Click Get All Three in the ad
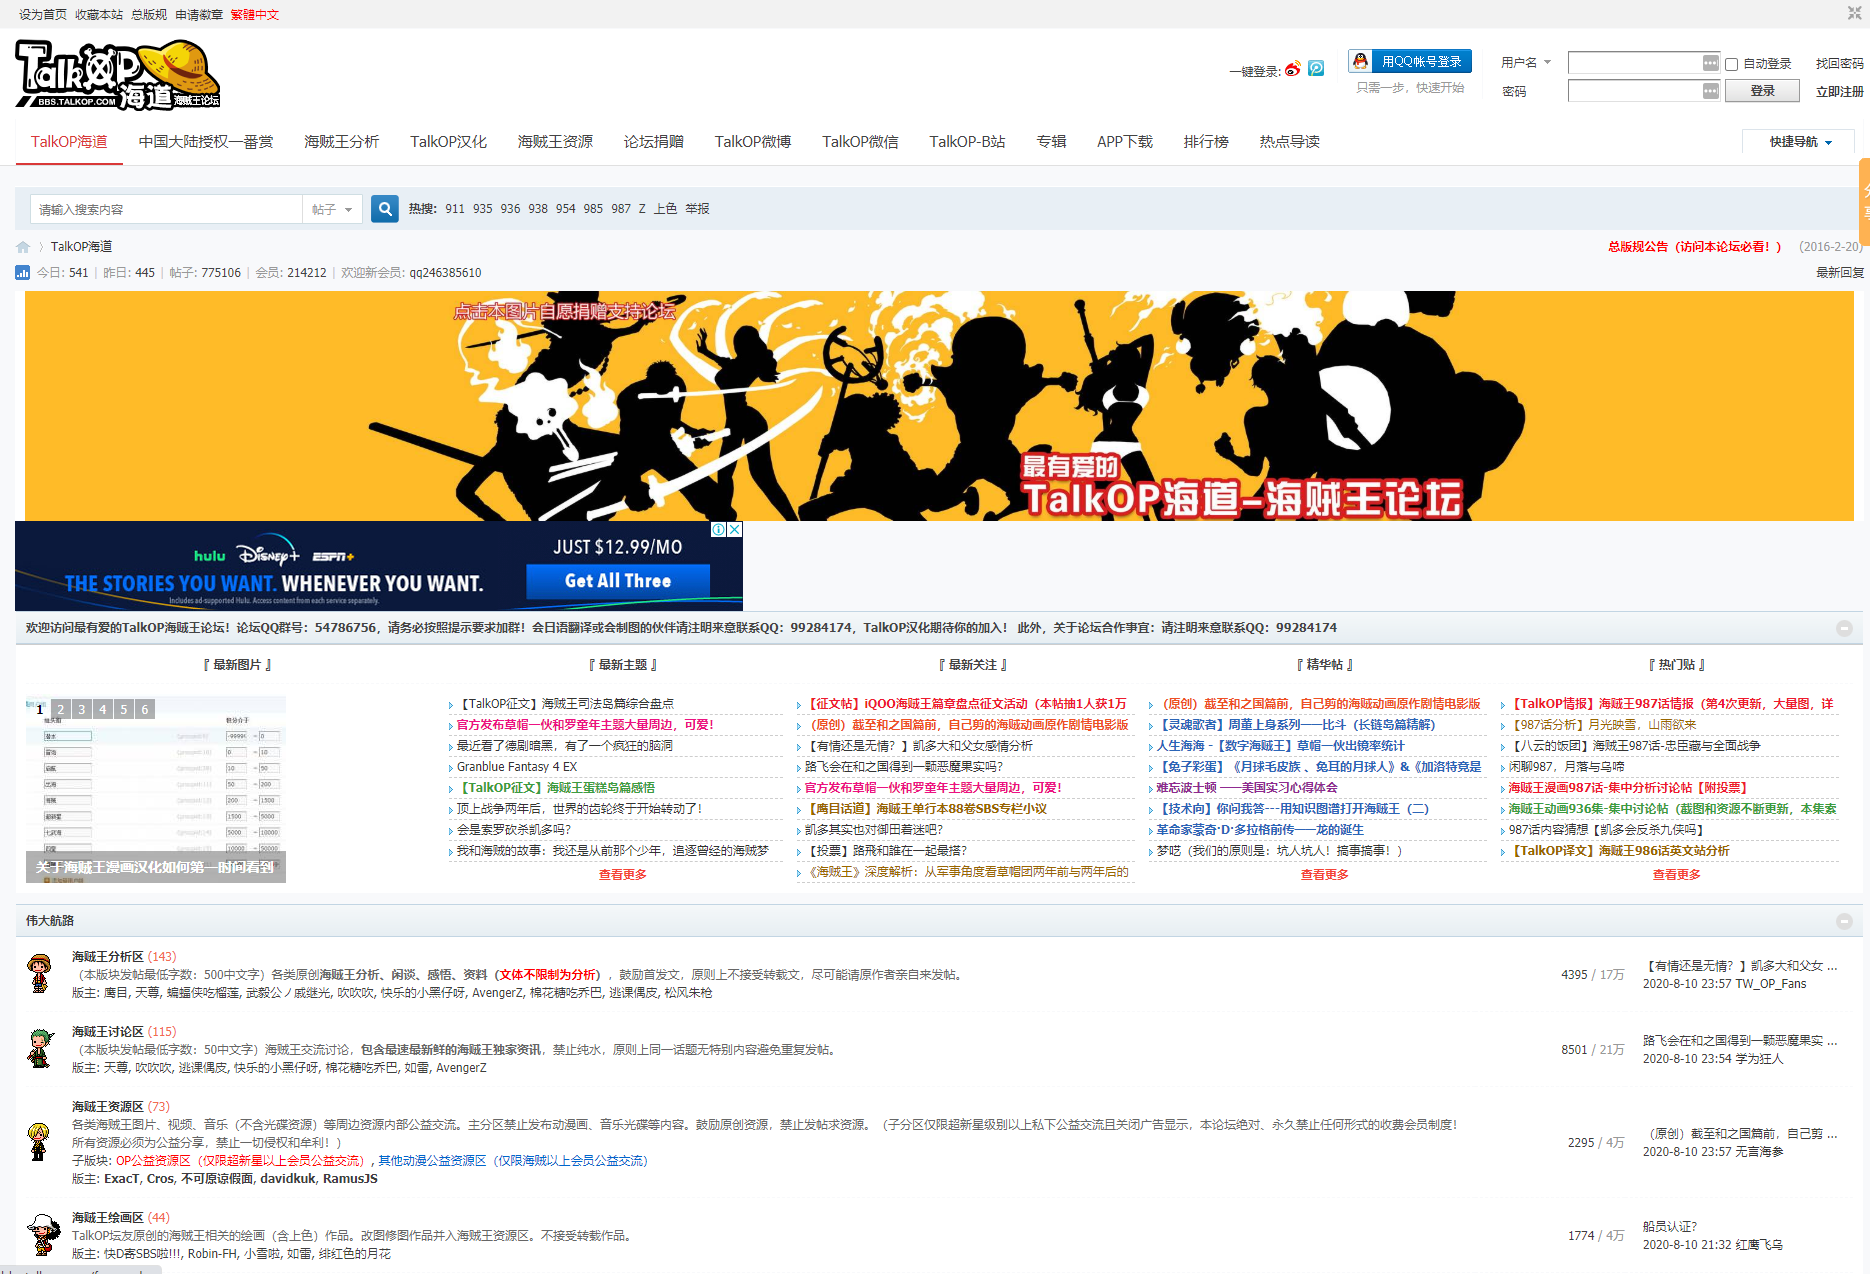The width and height of the screenshot is (1870, 1274). (x=618, y=581)
